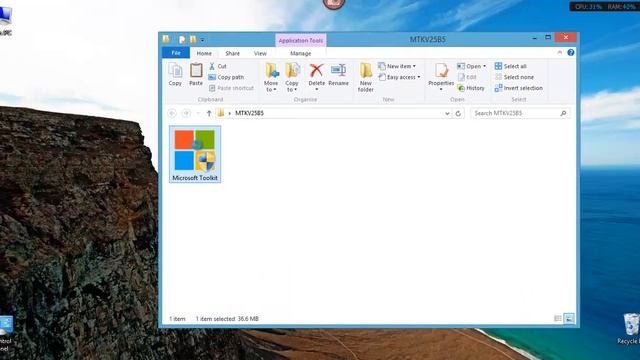Switch to the Home ribbon tab
The image size is (640, 360).
point(204,53)
